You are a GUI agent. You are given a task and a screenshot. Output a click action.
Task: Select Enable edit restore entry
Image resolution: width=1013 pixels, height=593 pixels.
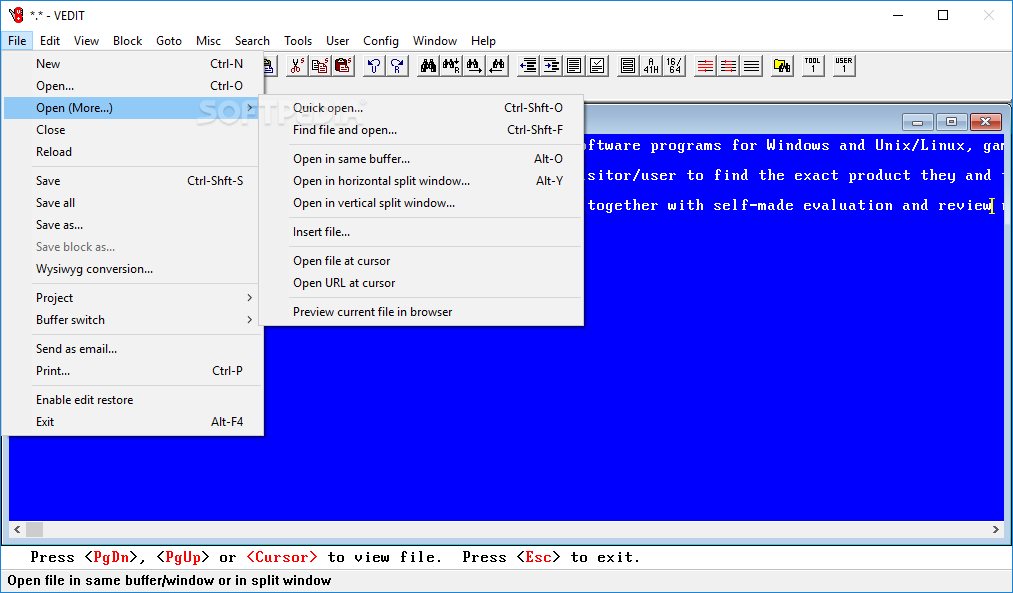[133, 399]
